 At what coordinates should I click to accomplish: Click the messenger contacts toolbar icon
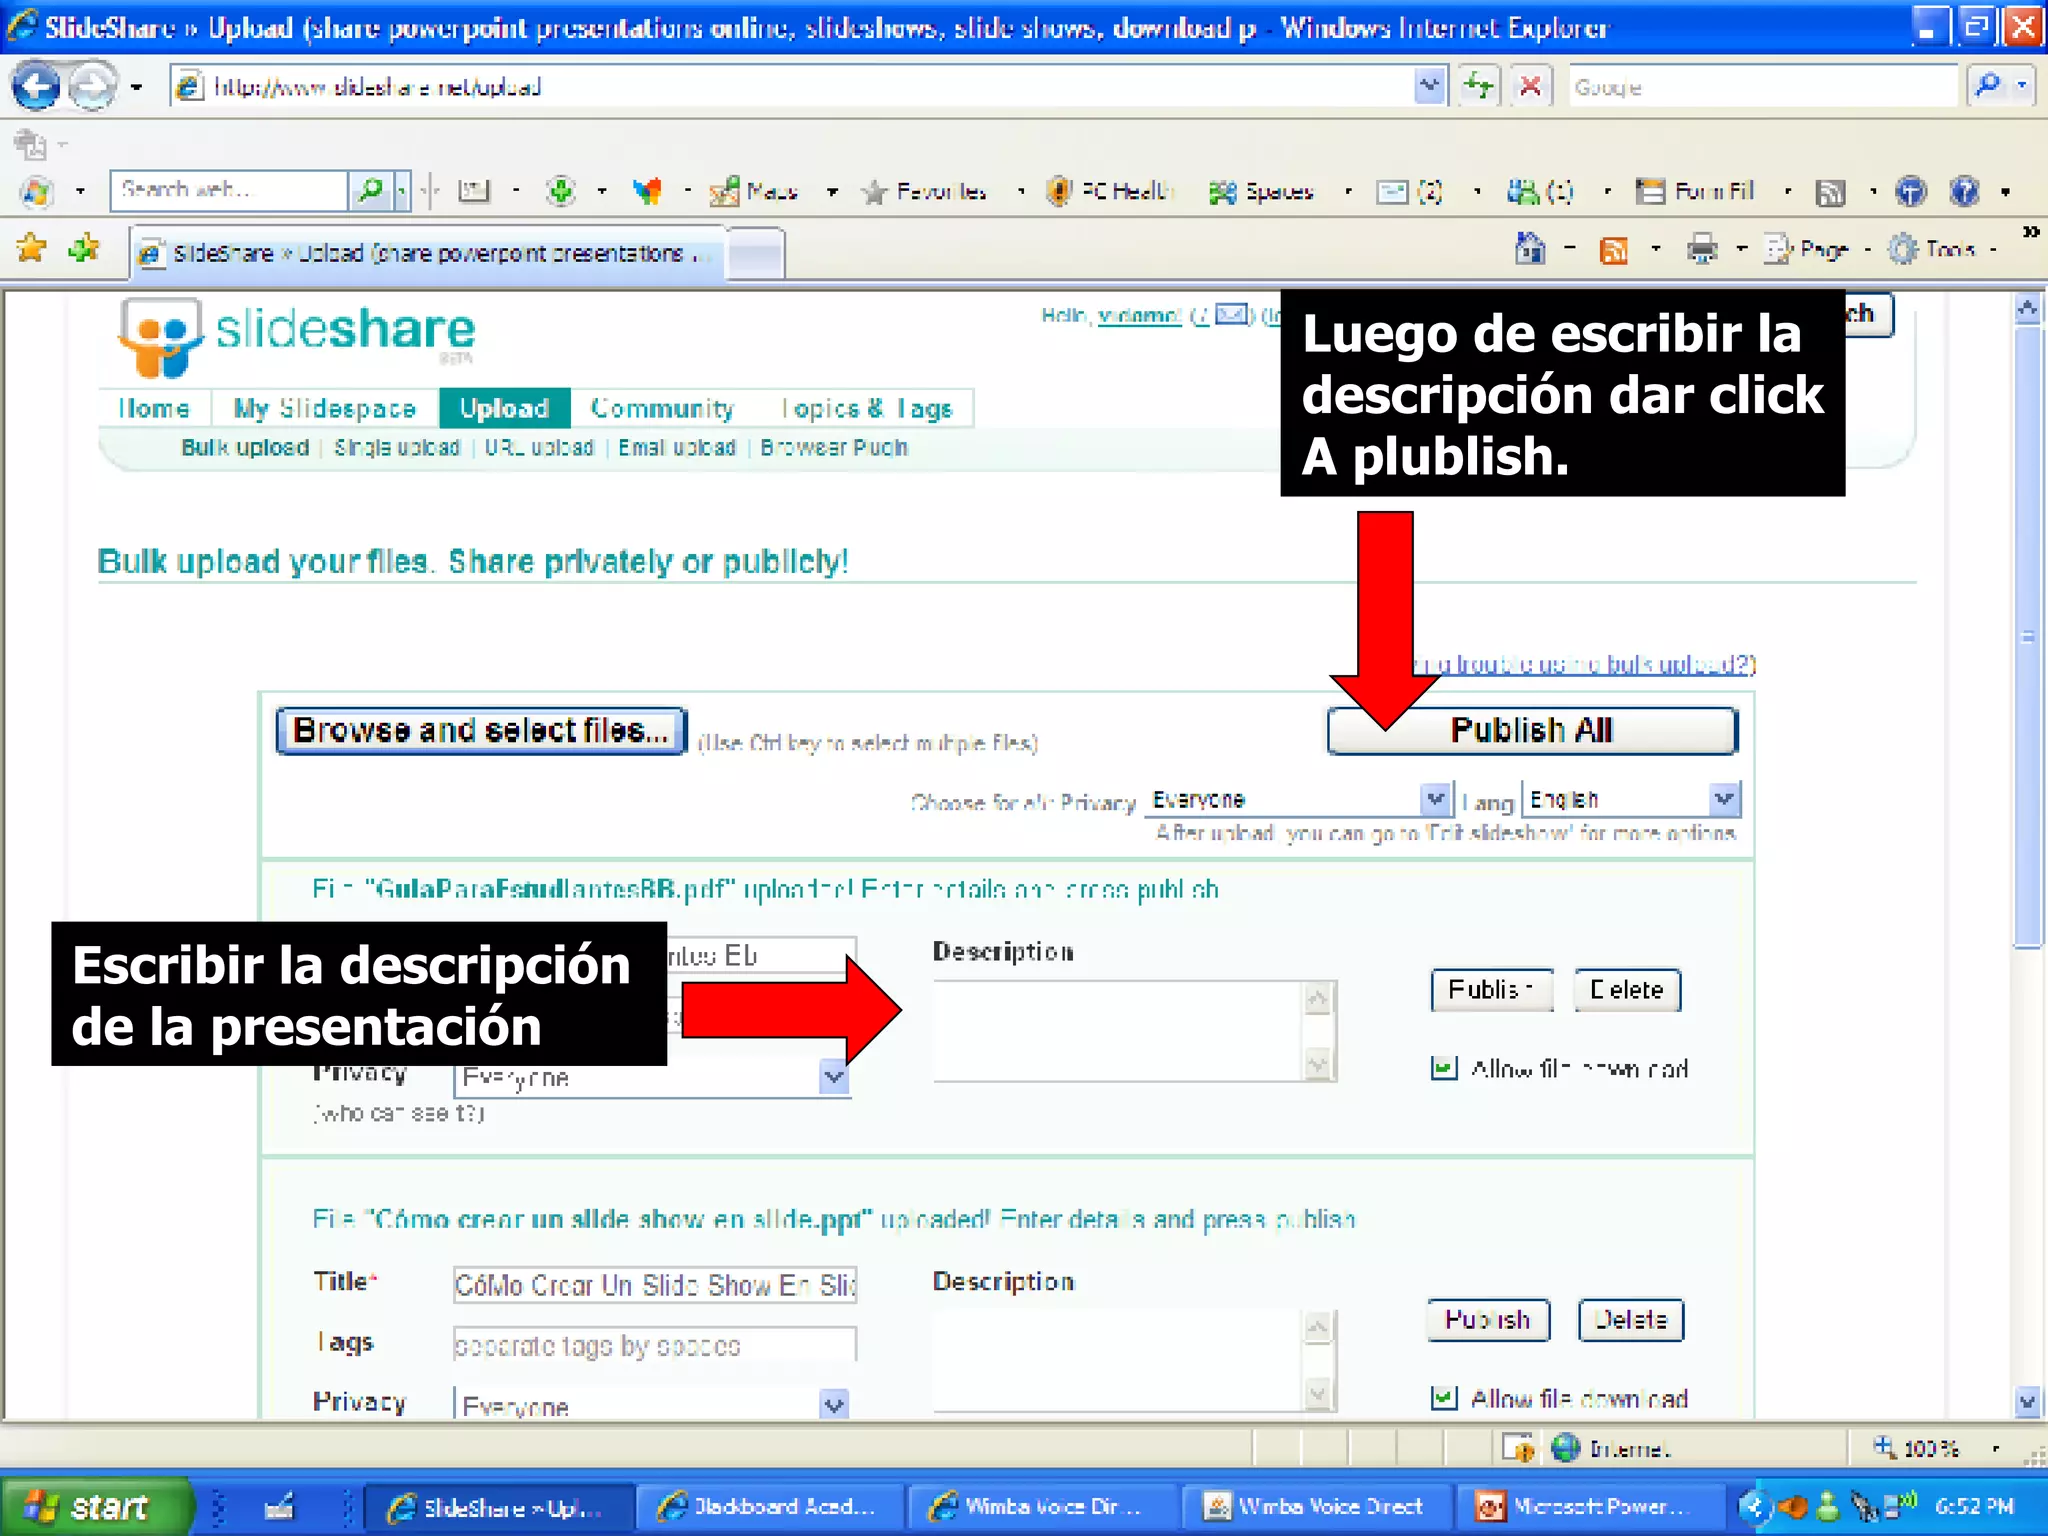click(1522, 191)
